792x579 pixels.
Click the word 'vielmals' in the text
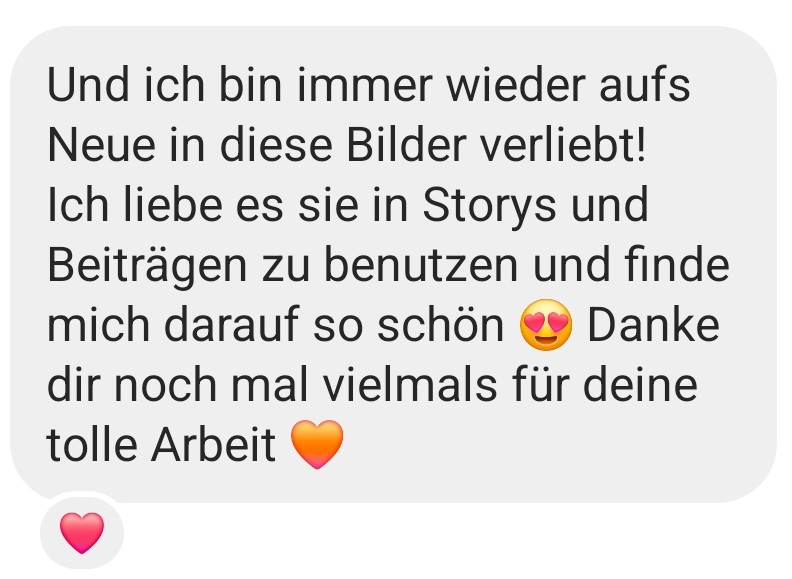point(409,384)
